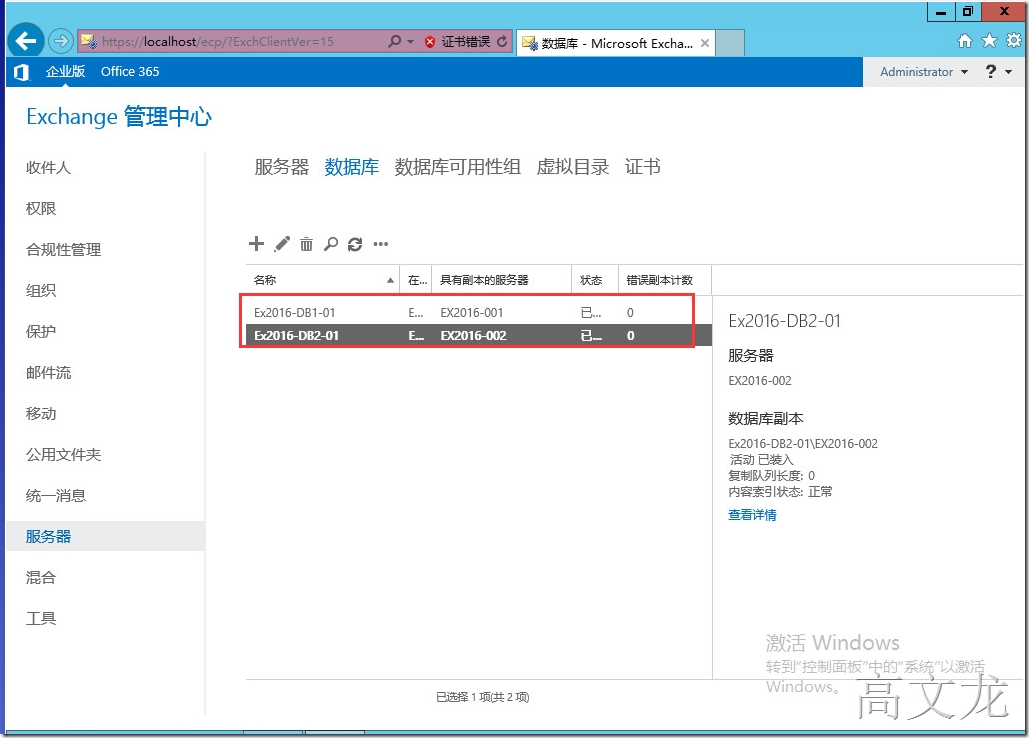Edit selected database with pencil icon
The height and width of the screenshot is (738, 1029).
[282, 244]
